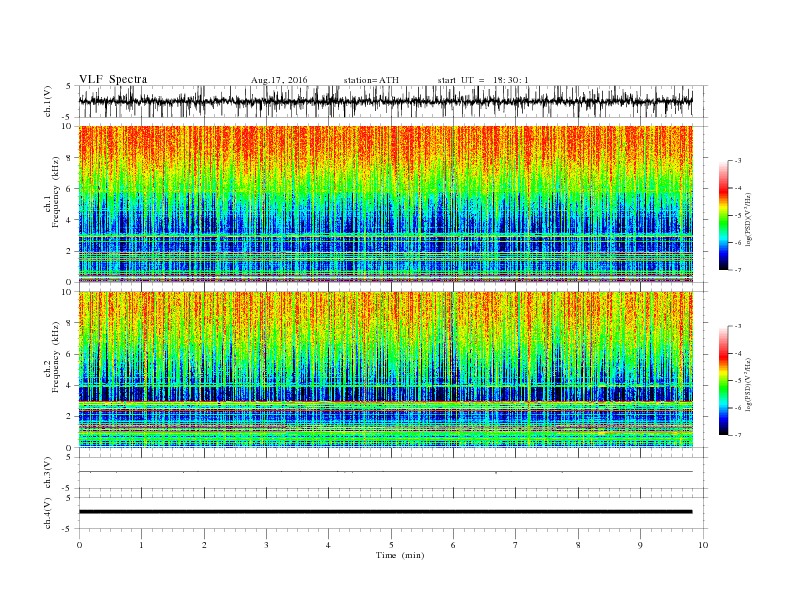
Task: Click the "VLF Spectra" plot title
Action: click(113, 79)
